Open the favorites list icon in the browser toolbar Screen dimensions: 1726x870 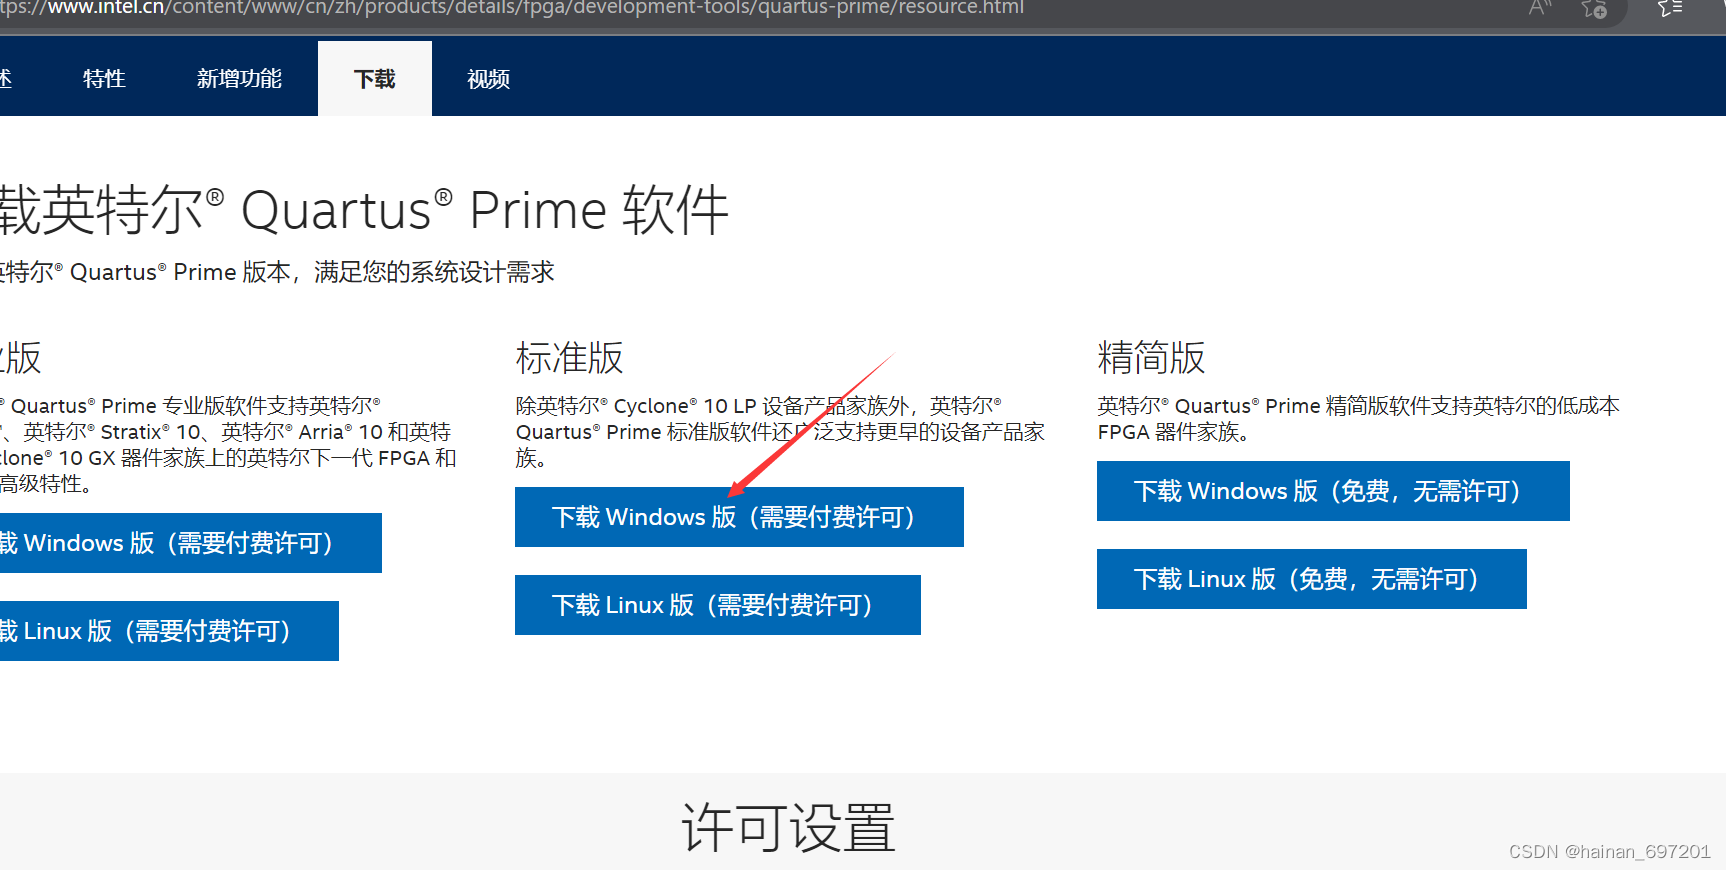click(1670, 9)
